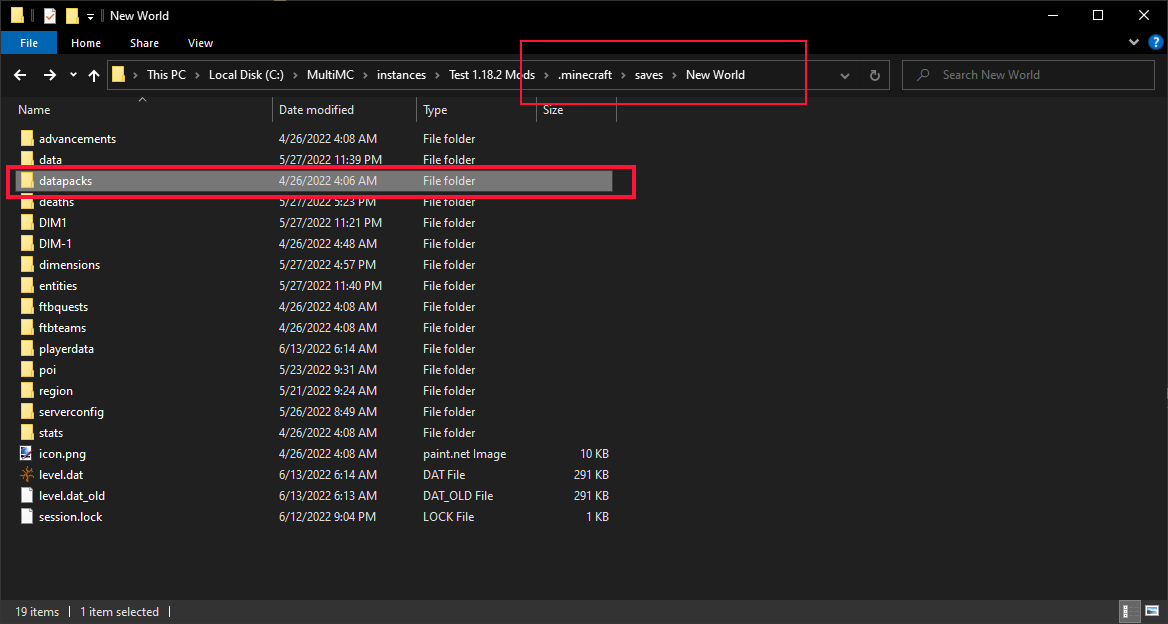Viewport: 1168px width, 624px height.
Task: Go up one folder level
Action: click(94, 75)
